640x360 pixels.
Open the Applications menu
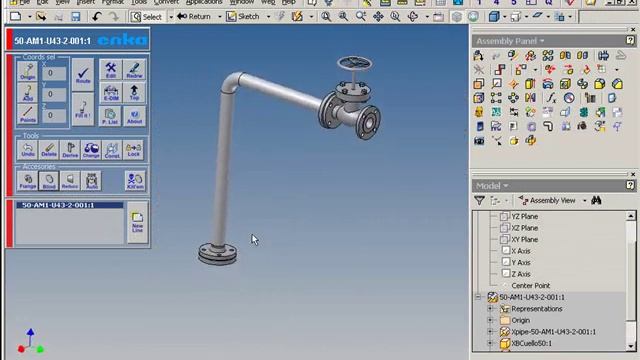[204, 2]
